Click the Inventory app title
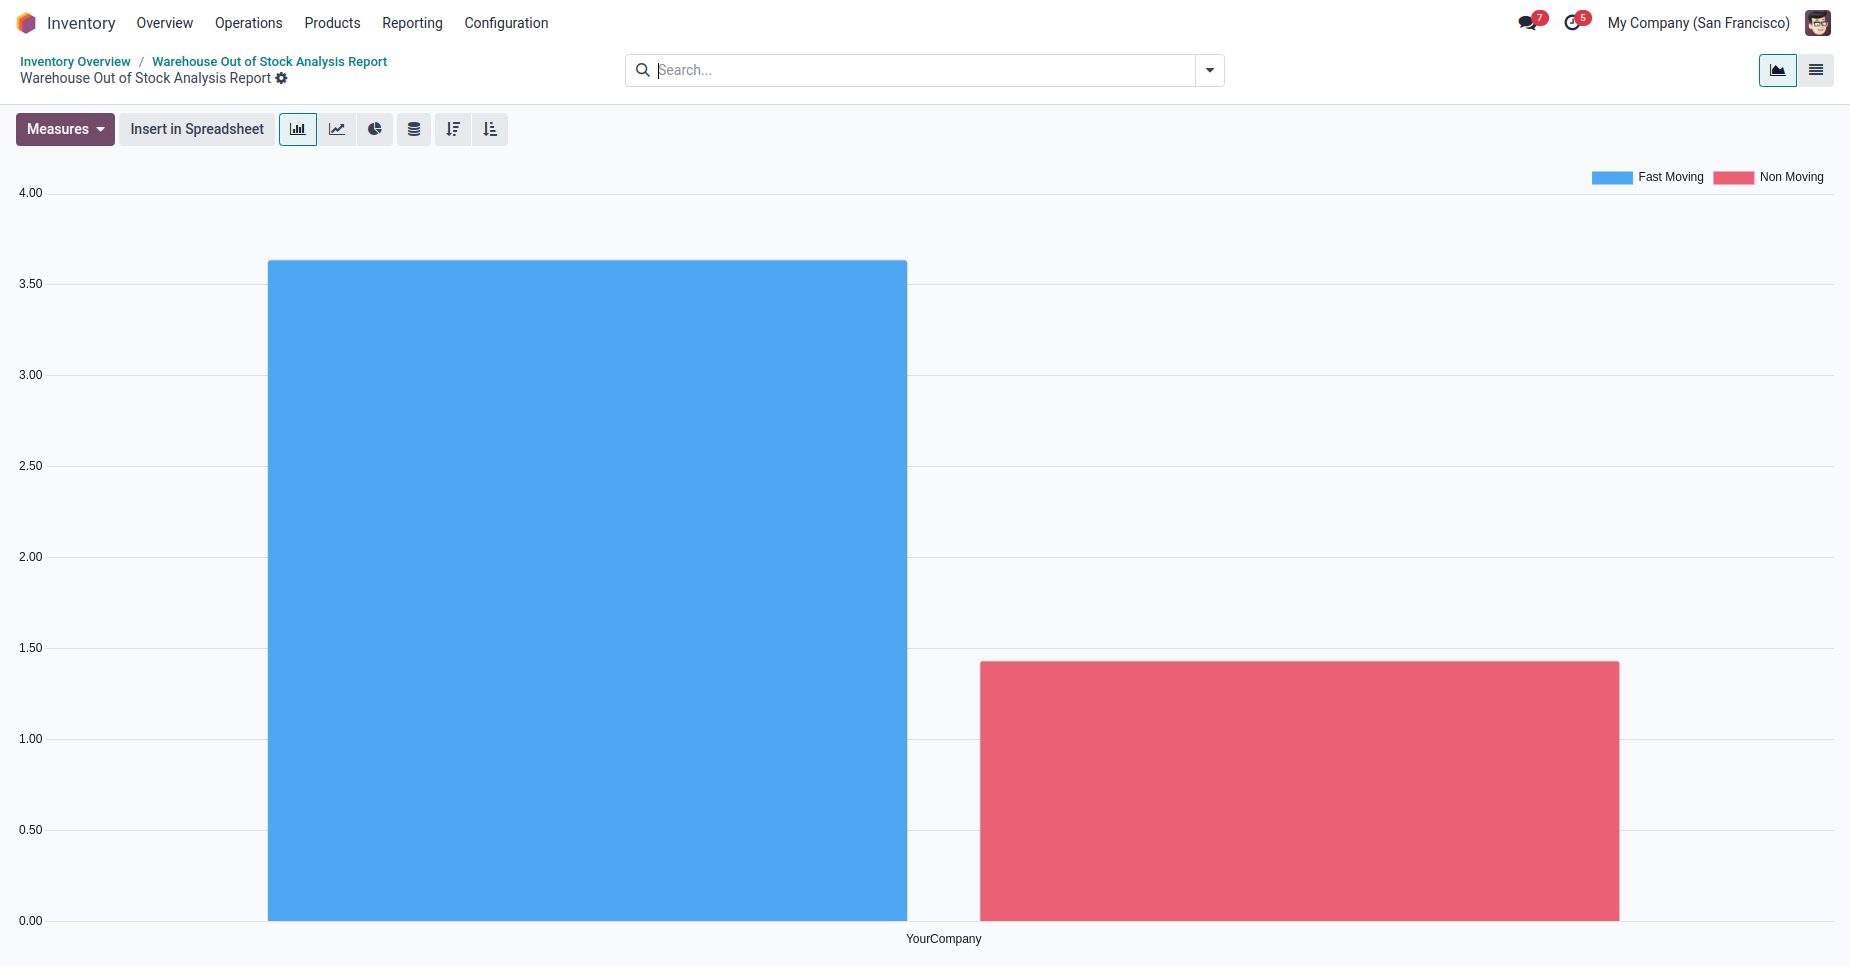 click(x=81, y=23)
